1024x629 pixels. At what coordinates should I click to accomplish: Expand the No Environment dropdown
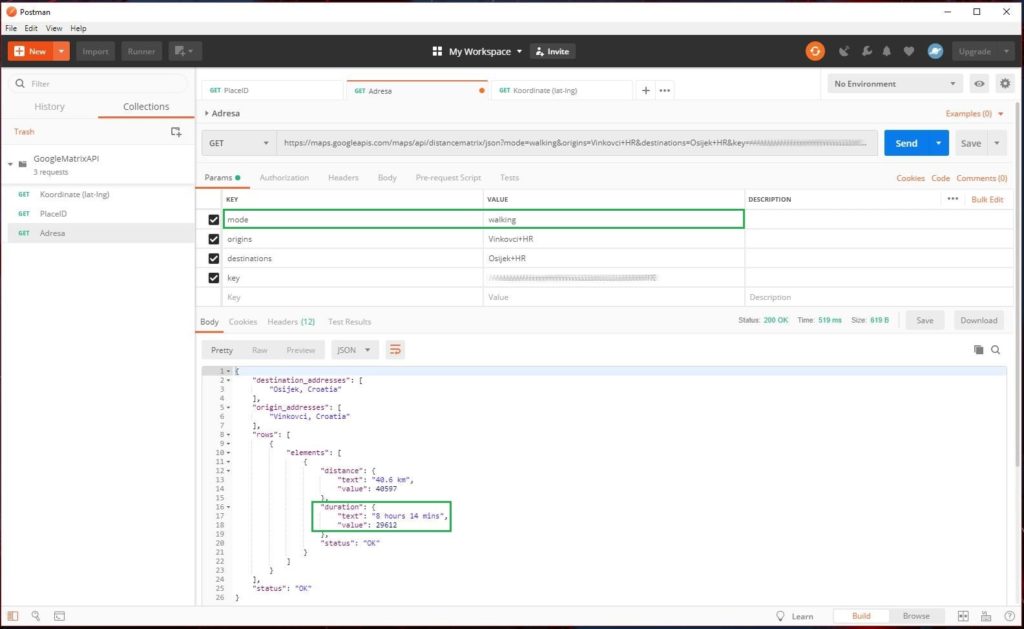coord(895,84)
